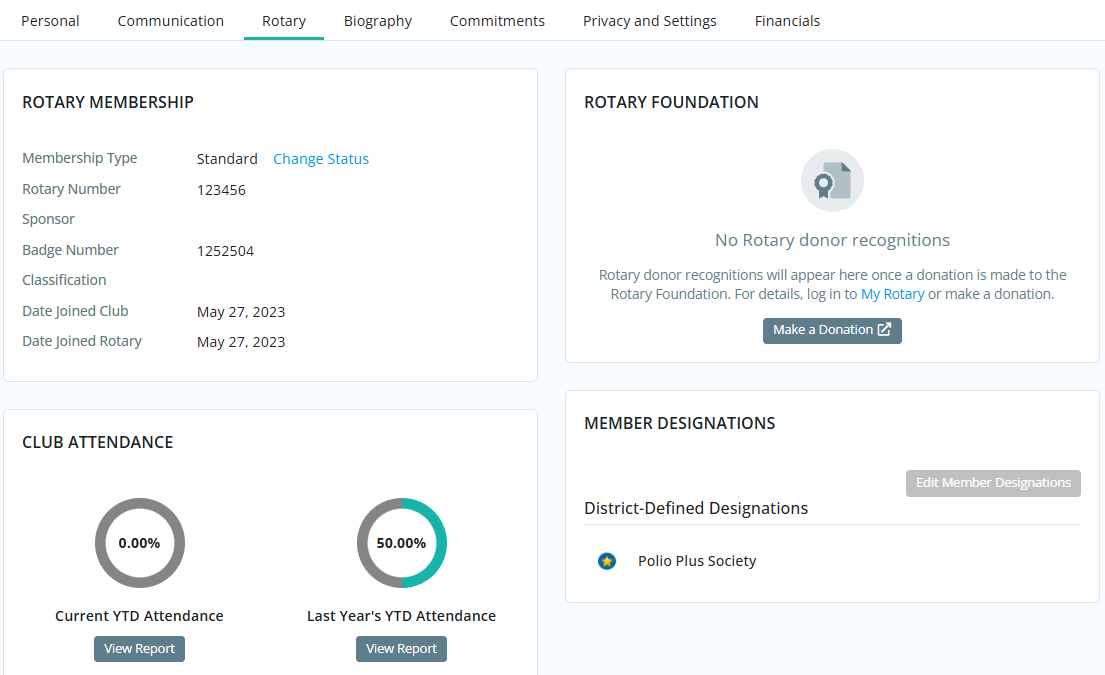Click the No Rotary donor recognitions message
Image resolution: width=1105 pixels, height=675 pixels.
(832, 240)
